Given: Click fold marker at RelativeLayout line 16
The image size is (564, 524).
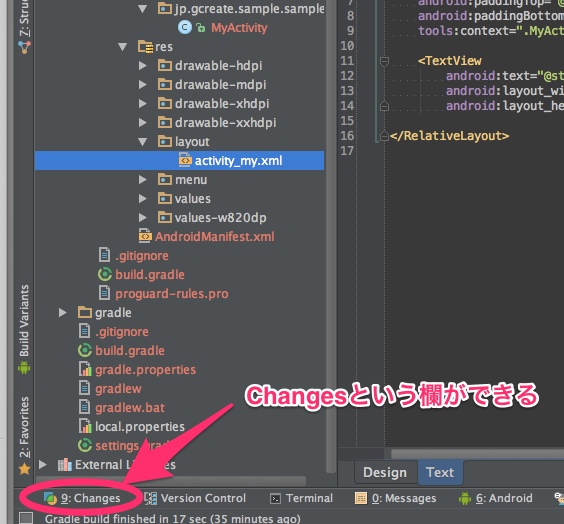Looking at the screenshot, I should point(384,136).
